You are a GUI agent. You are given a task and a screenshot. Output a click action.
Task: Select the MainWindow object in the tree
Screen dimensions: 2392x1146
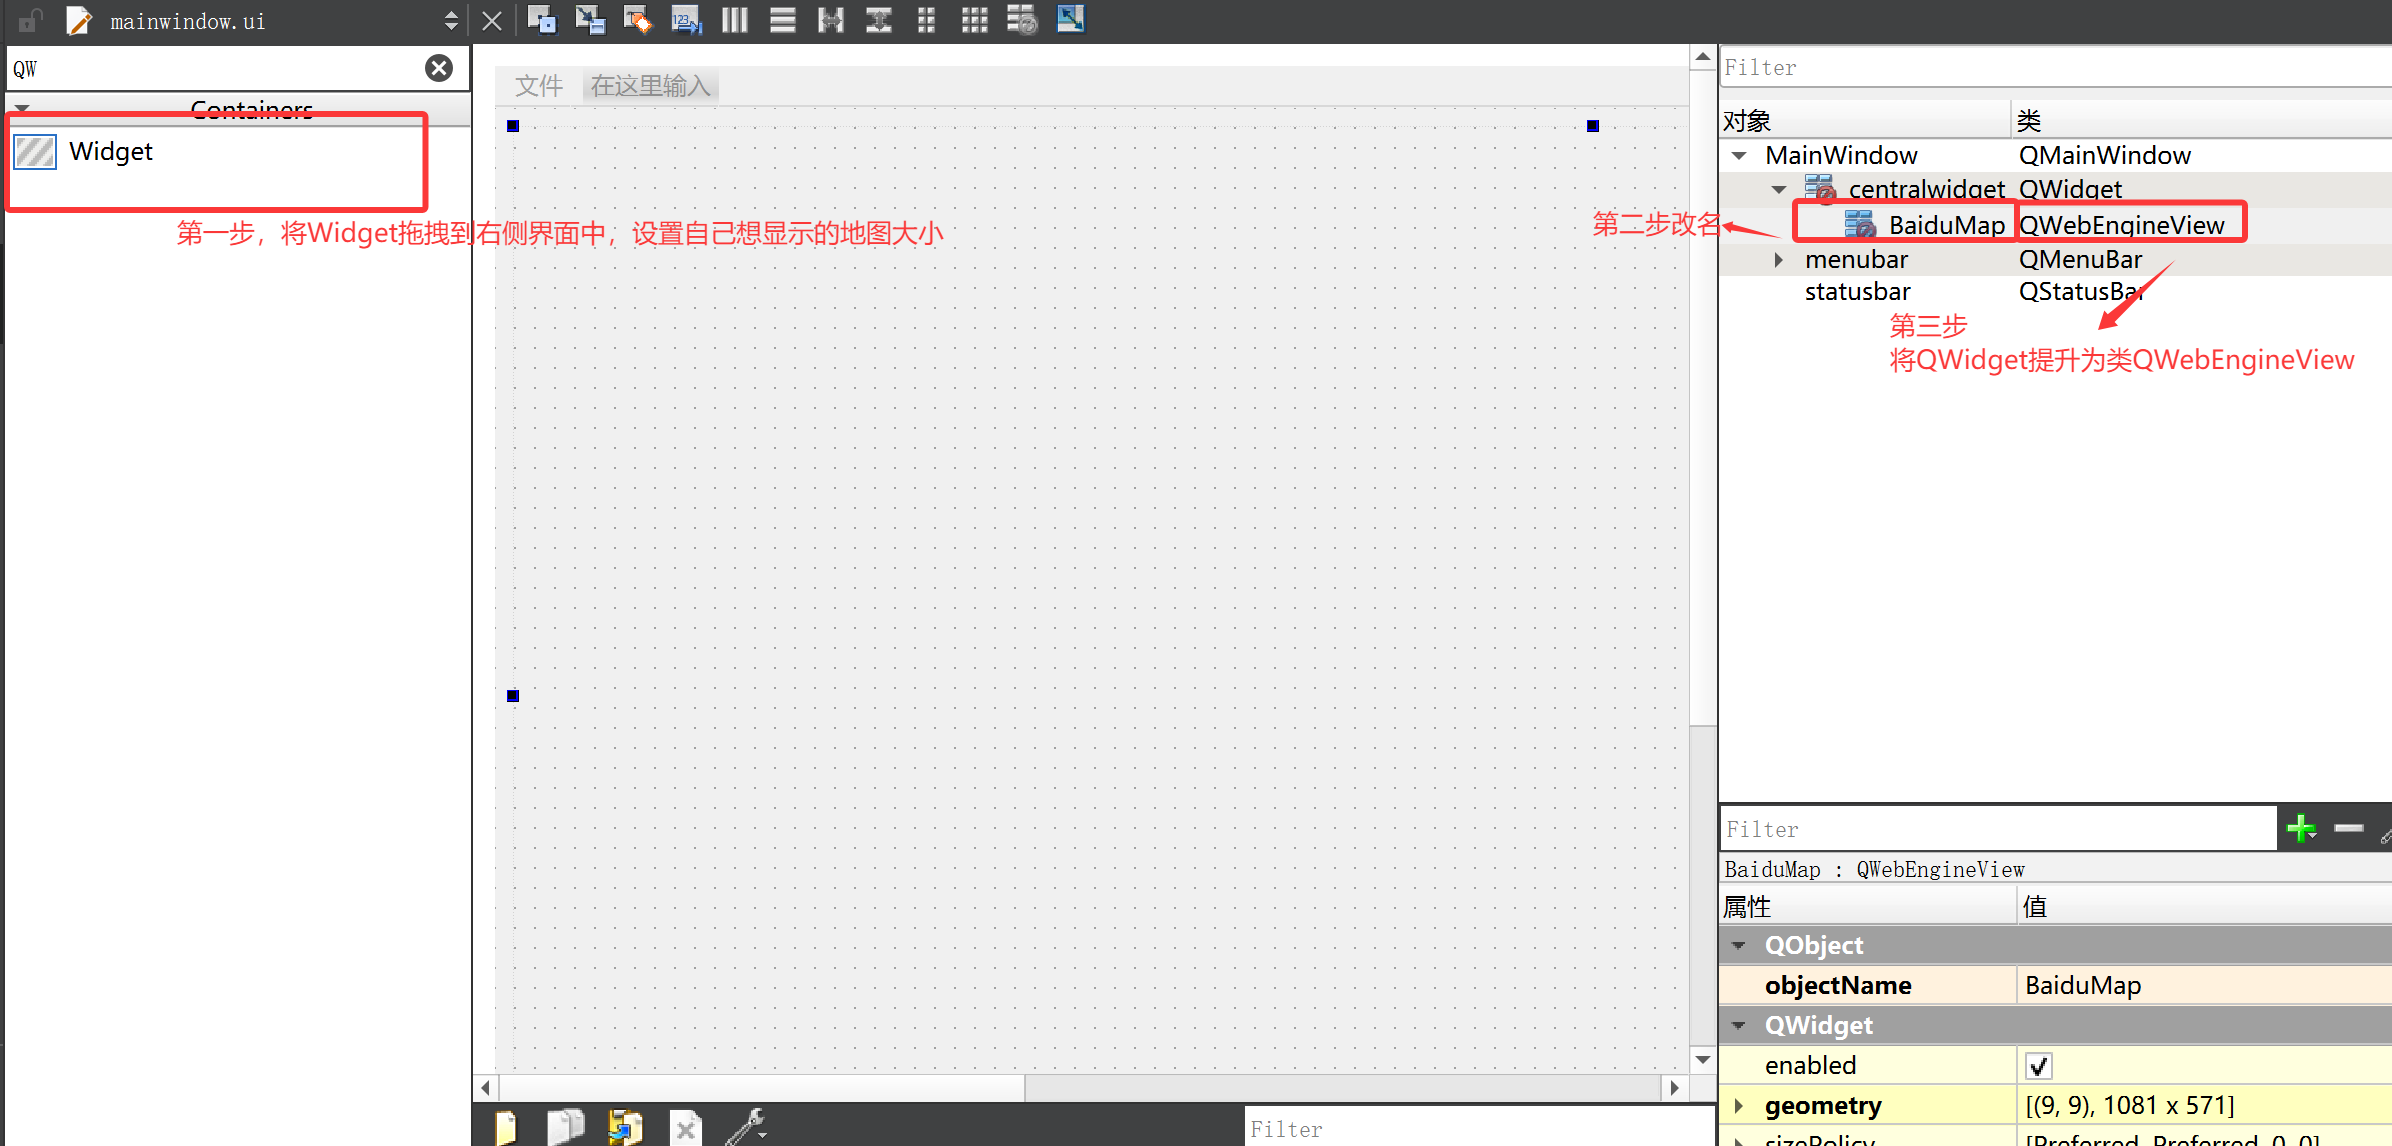tap(1841, 156)
